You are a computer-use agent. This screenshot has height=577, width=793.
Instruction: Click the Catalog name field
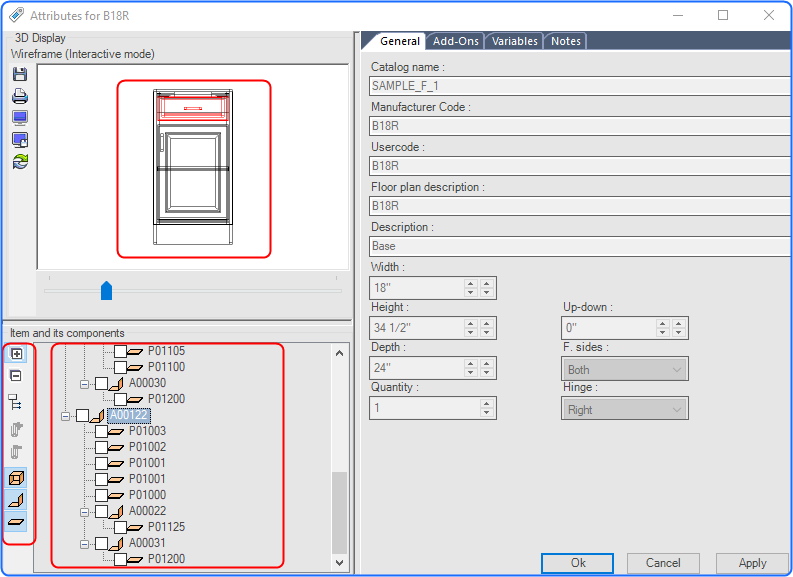pyautogui.click(x=581, y=85)
